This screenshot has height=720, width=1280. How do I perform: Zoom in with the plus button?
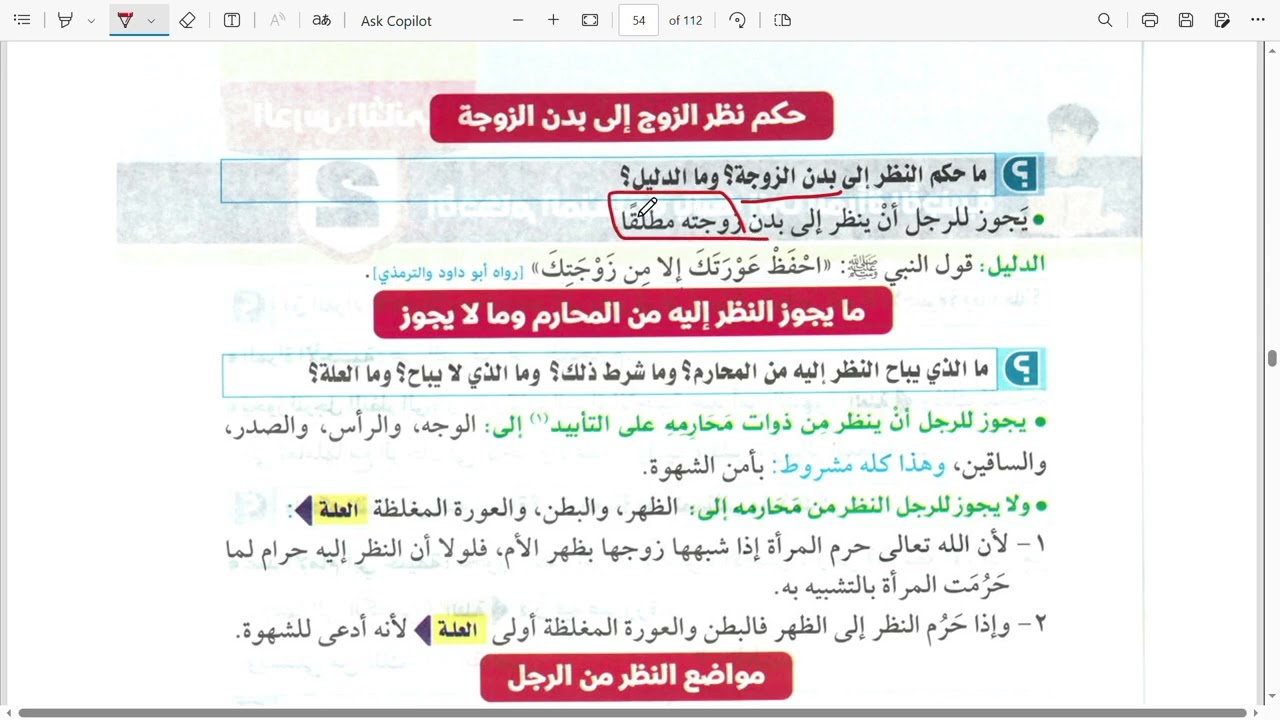coord(553,20)
